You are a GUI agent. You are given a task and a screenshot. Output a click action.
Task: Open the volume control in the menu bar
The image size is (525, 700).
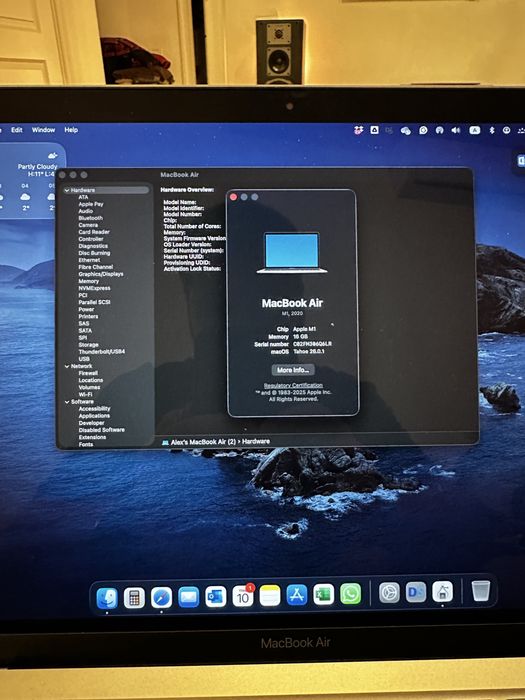point(456,130)
